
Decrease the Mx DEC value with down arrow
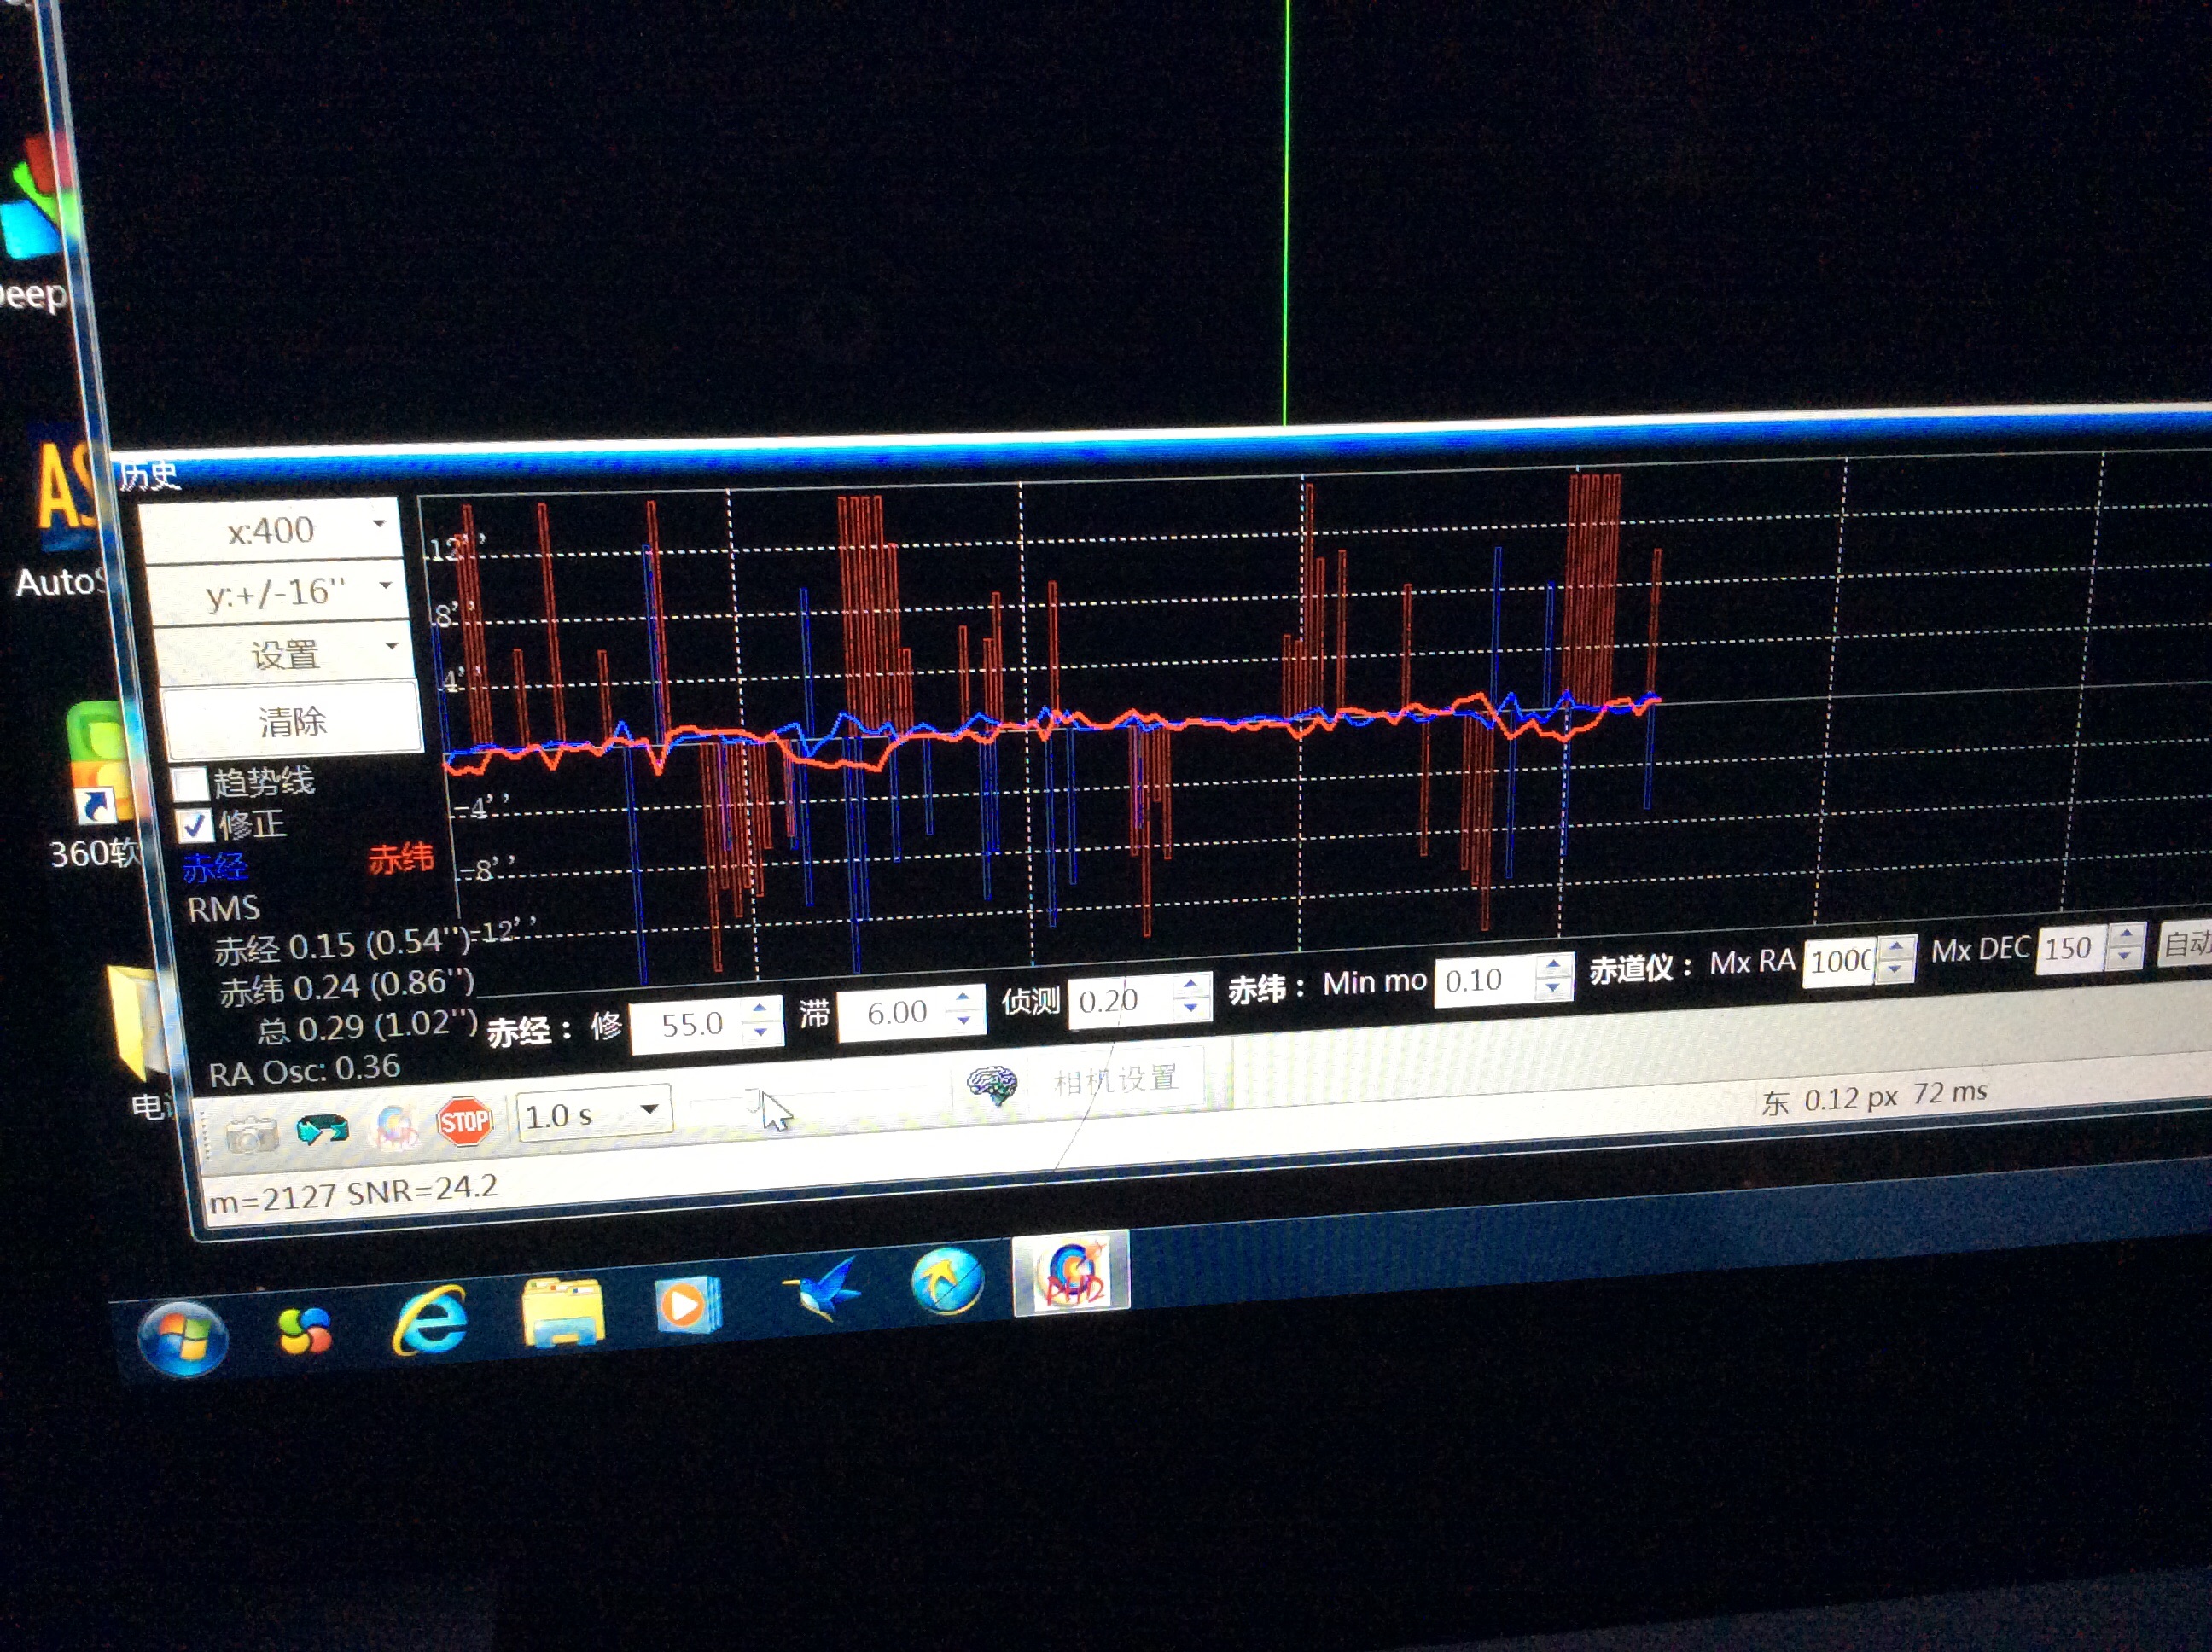tap(2126, 956)
